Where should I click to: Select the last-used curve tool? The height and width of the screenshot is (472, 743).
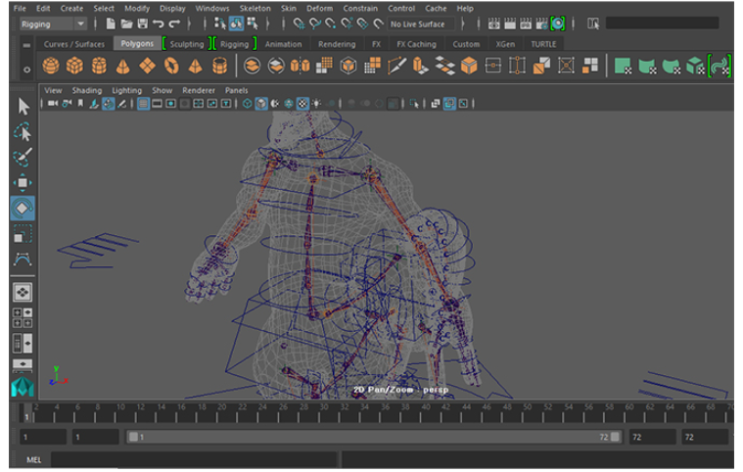(22, 259)
